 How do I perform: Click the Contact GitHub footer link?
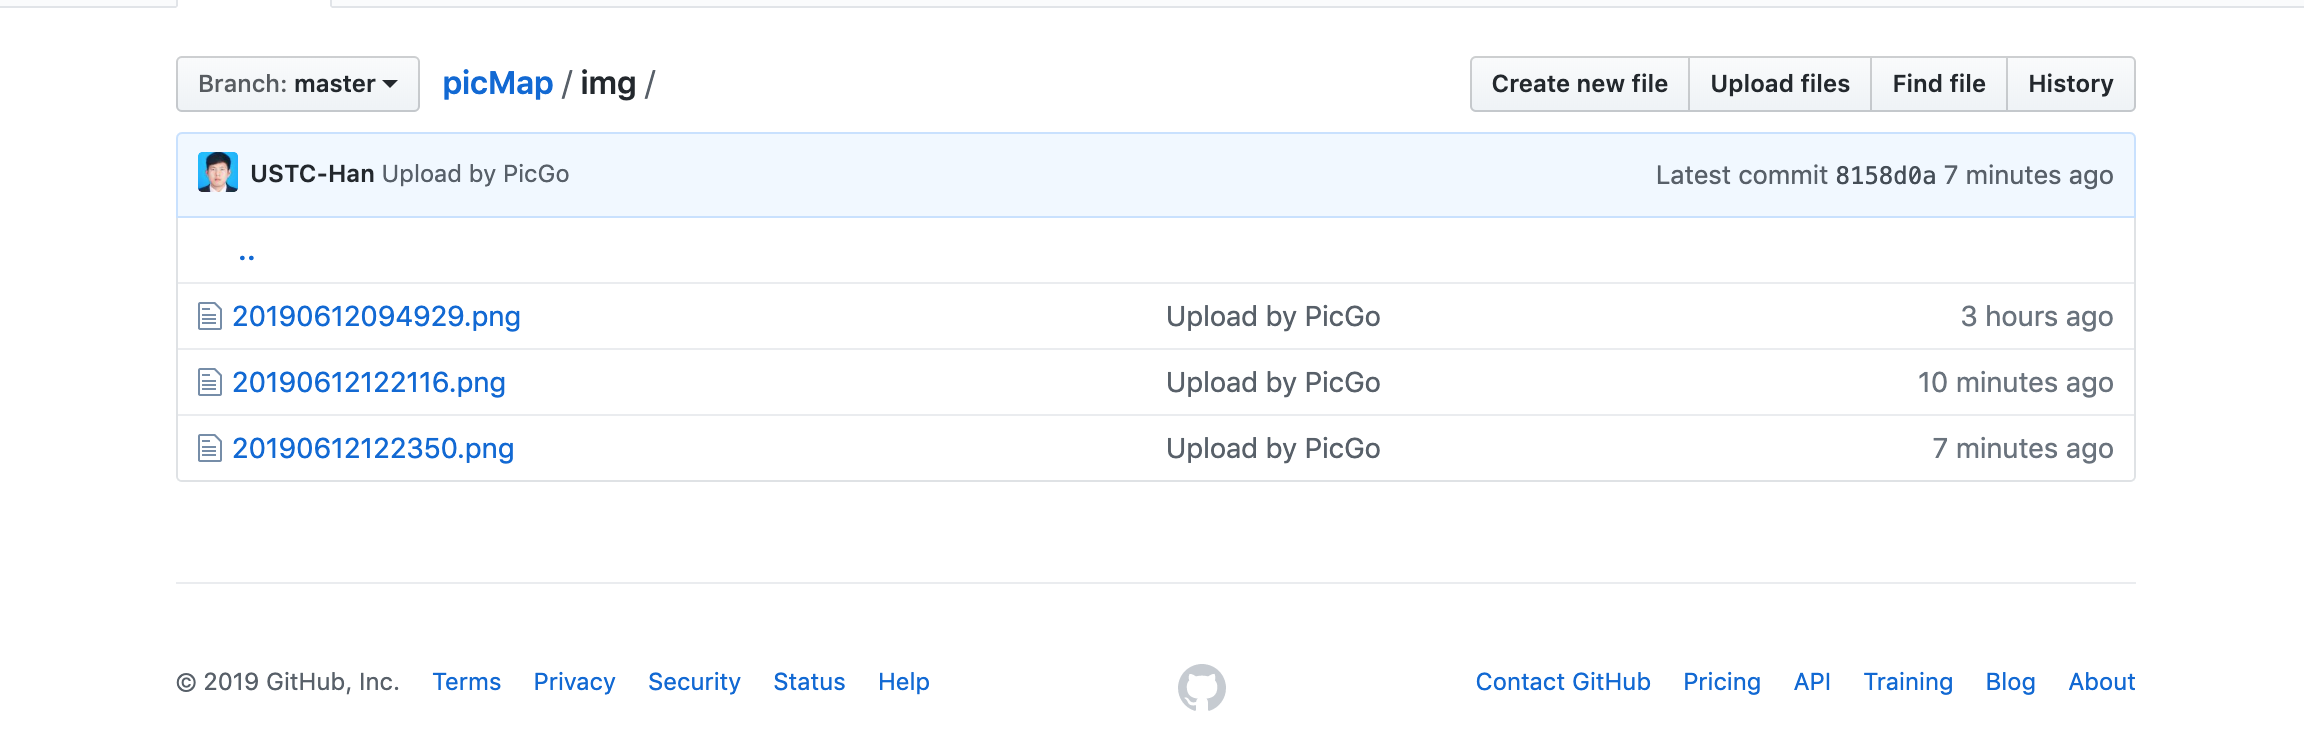tap(1563, 682)
